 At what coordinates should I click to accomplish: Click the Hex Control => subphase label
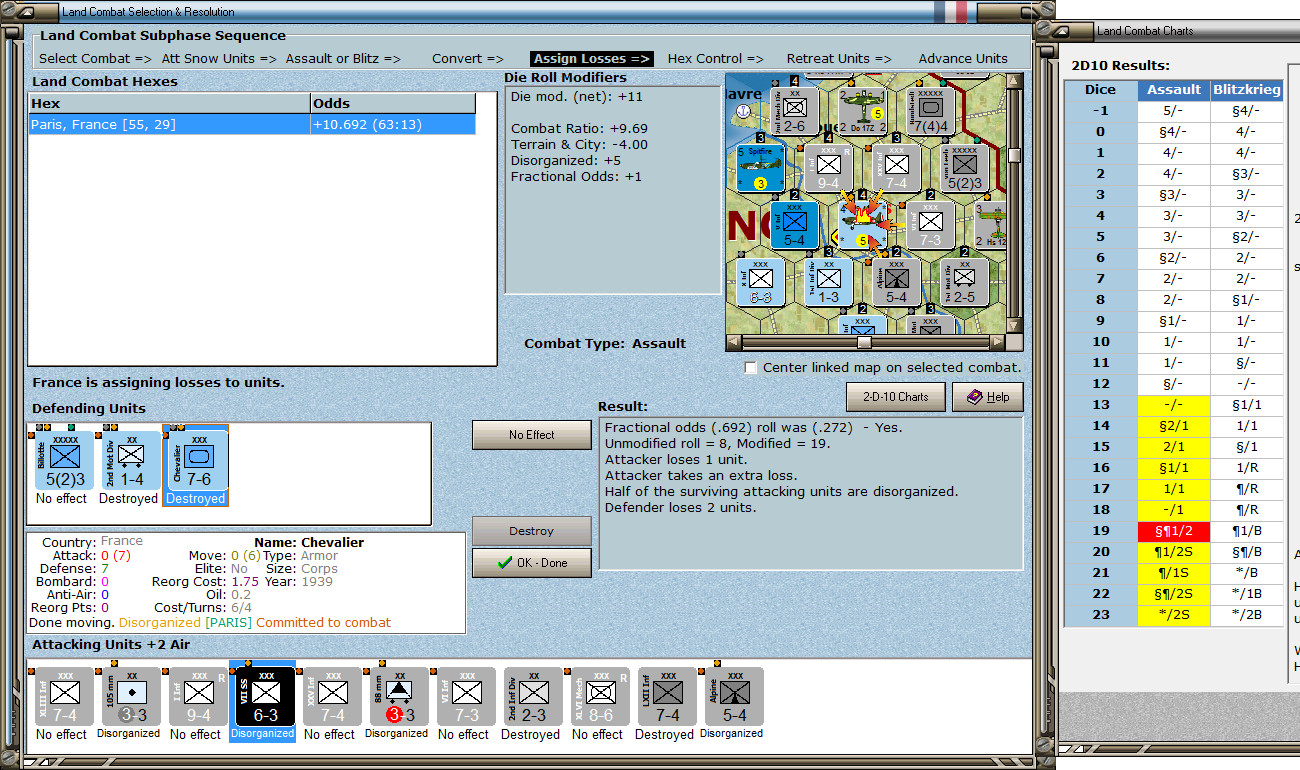(715, 58)
